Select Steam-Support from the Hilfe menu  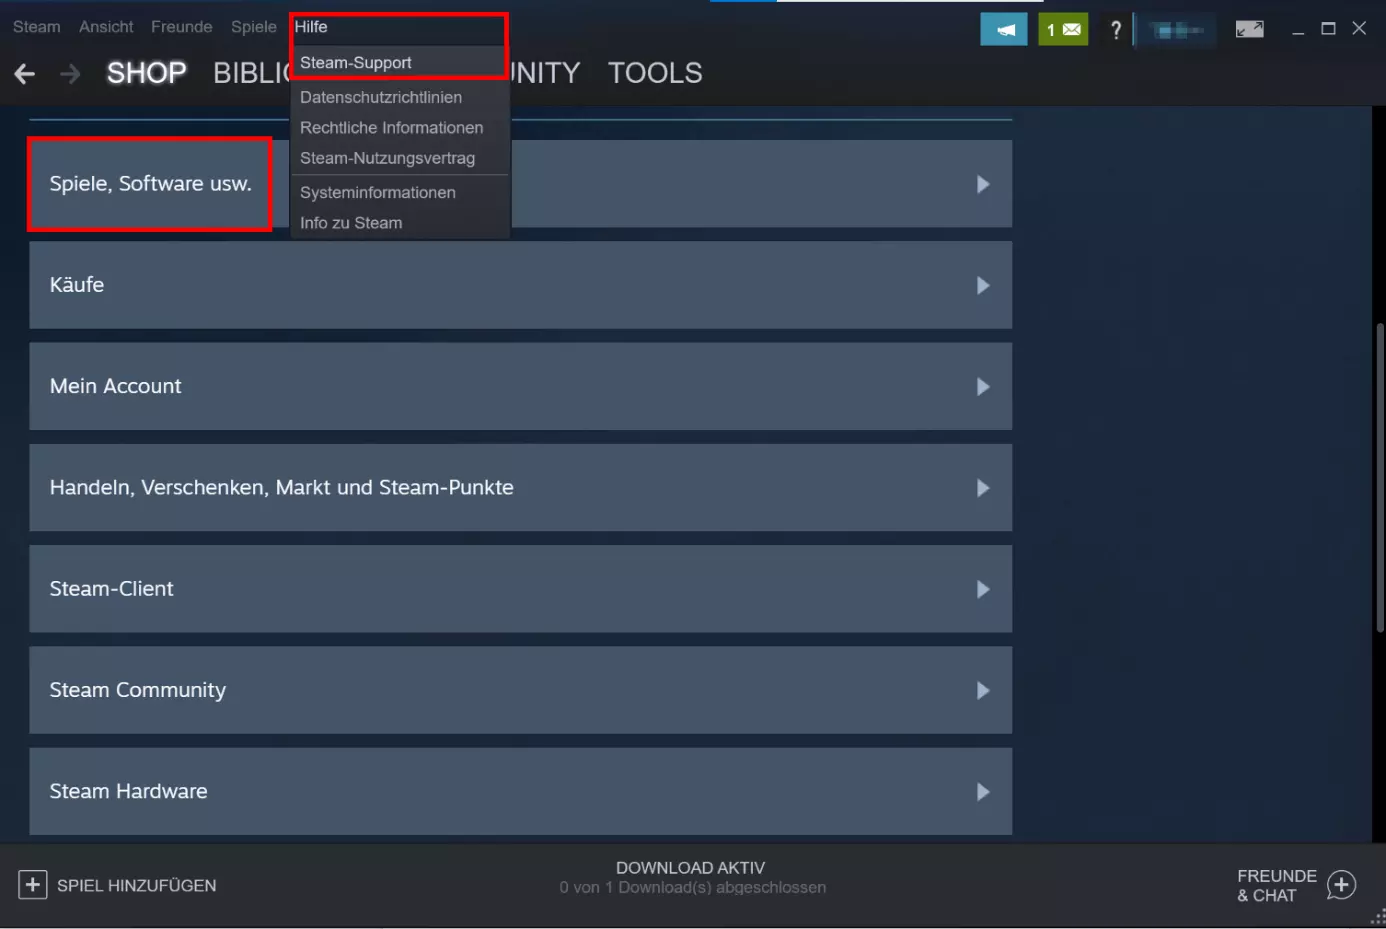point(356,62)
